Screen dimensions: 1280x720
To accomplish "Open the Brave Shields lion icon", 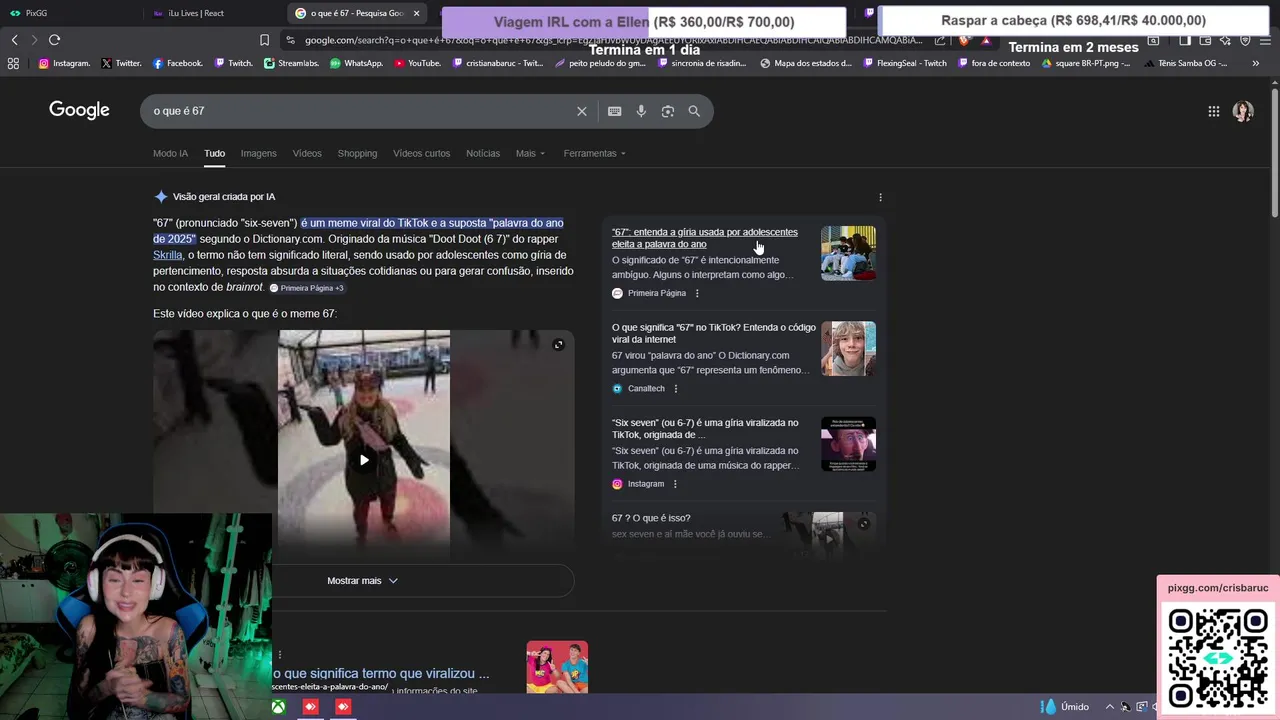I will 964,40.
